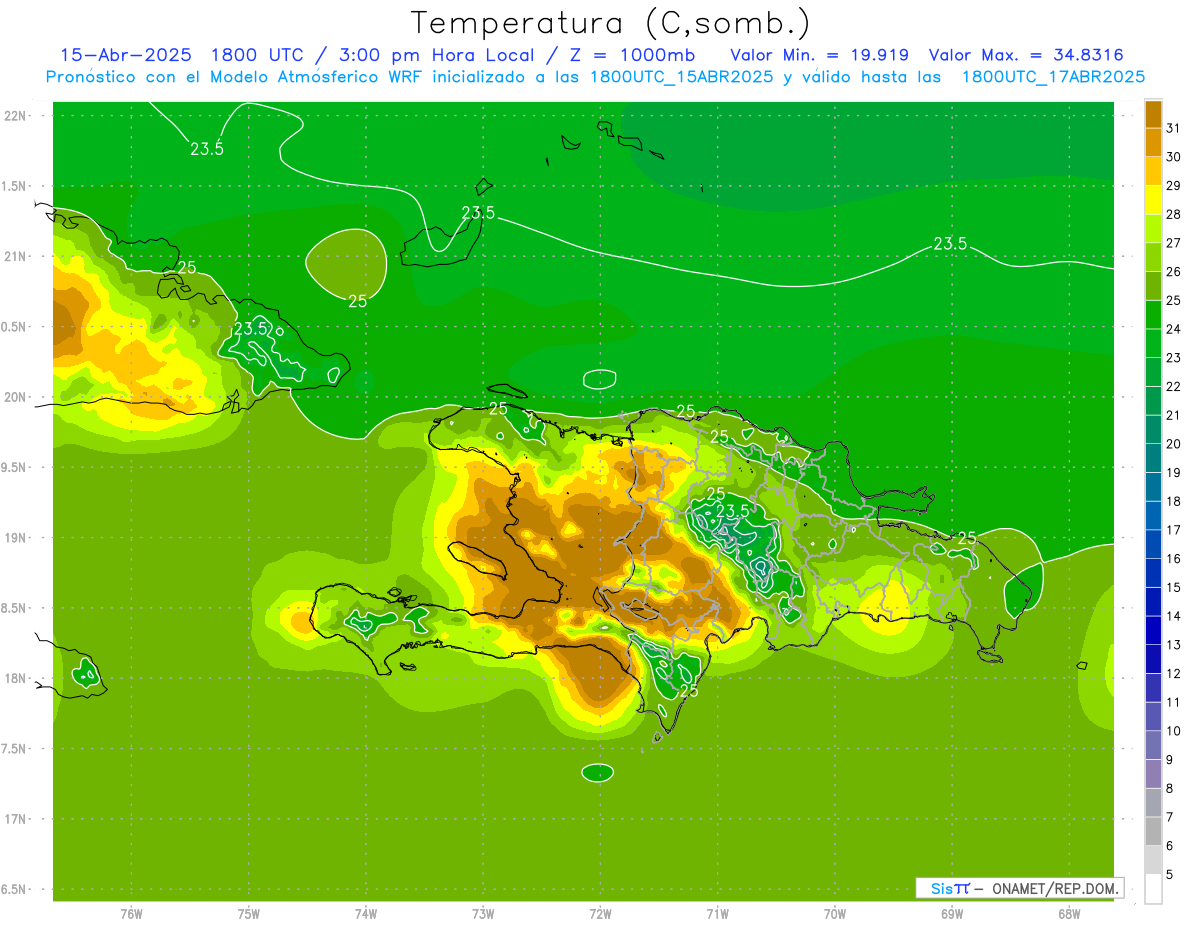Click the colorbar swatch between 30 and 31
This screenshot has height=927, width=1200.
coord(1153,142)
